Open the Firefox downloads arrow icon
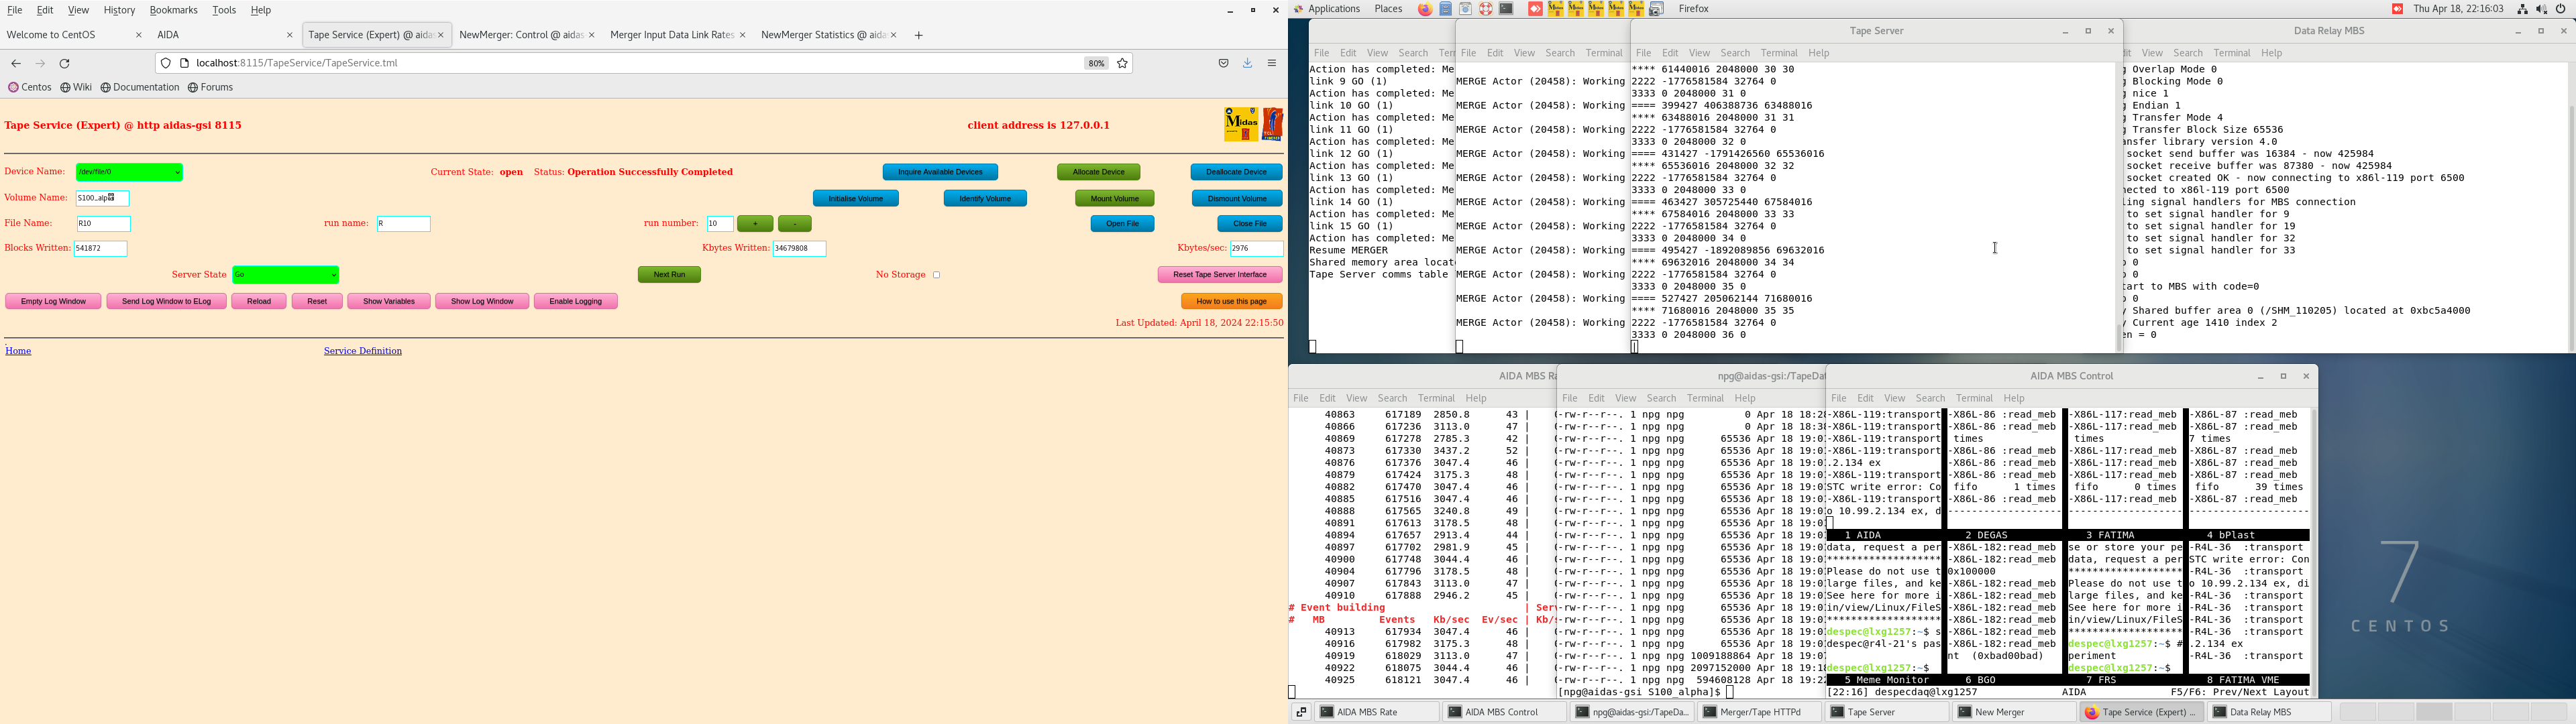The height and width of the screenshot is (724, 2576). click(1248, 64)
